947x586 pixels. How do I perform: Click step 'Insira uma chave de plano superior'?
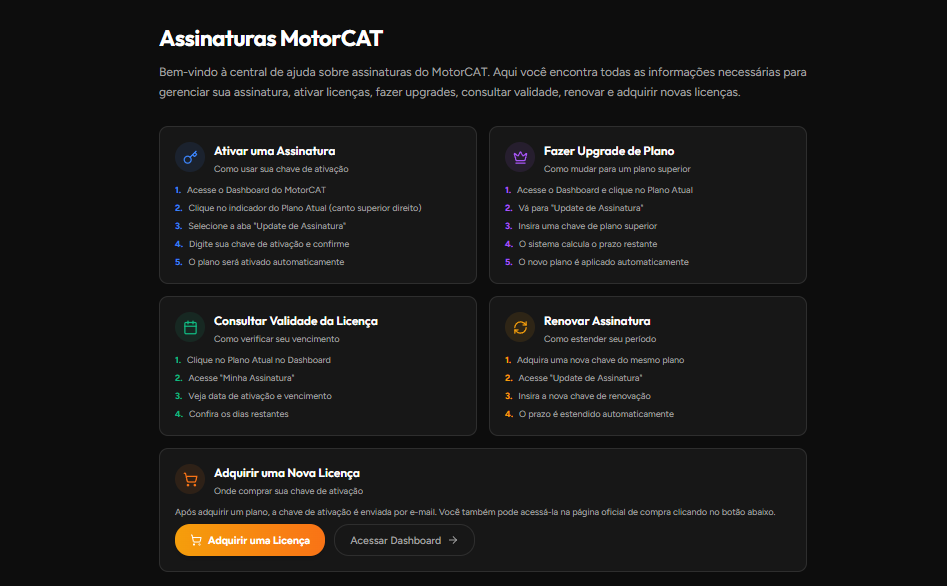click(x=588, y=226)
